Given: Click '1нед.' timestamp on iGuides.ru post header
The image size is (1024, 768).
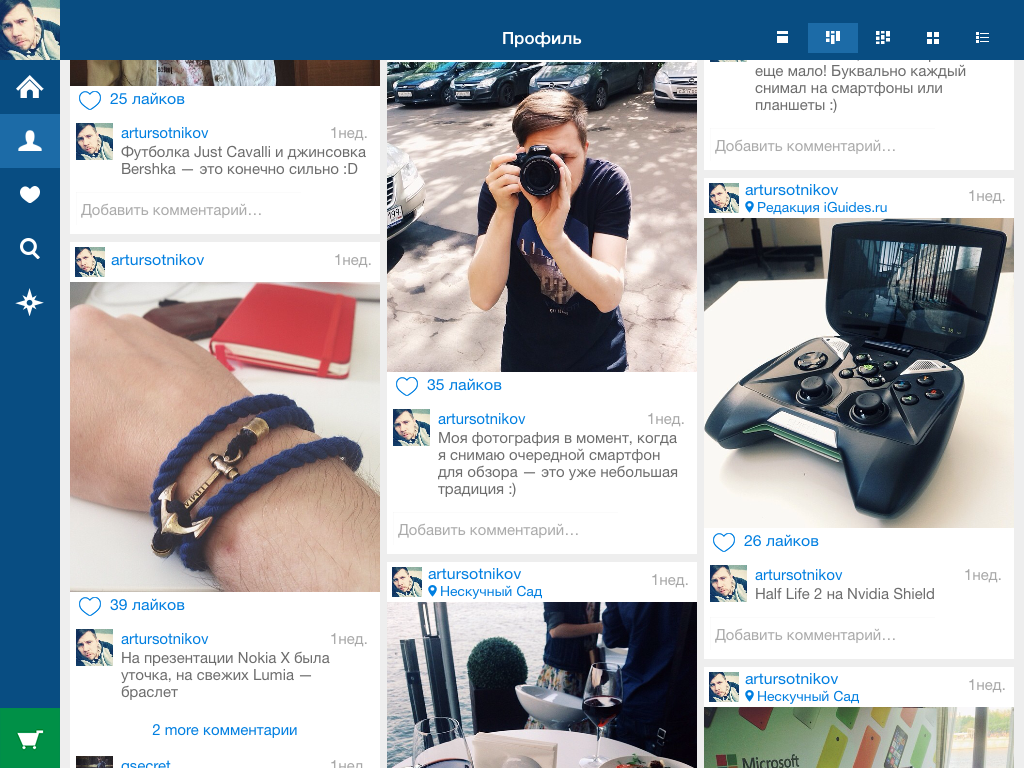Looking at the screenshot, I should 986,195.
